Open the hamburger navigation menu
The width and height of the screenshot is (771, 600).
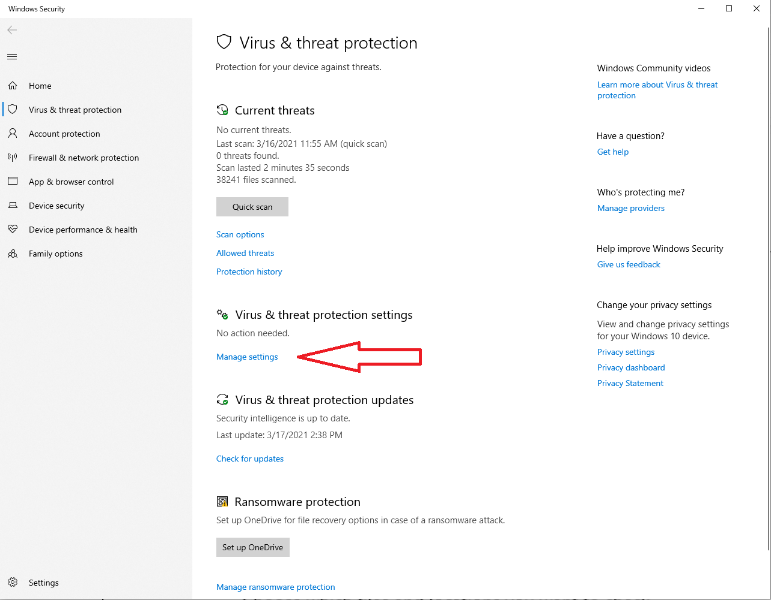click(12, 57)
